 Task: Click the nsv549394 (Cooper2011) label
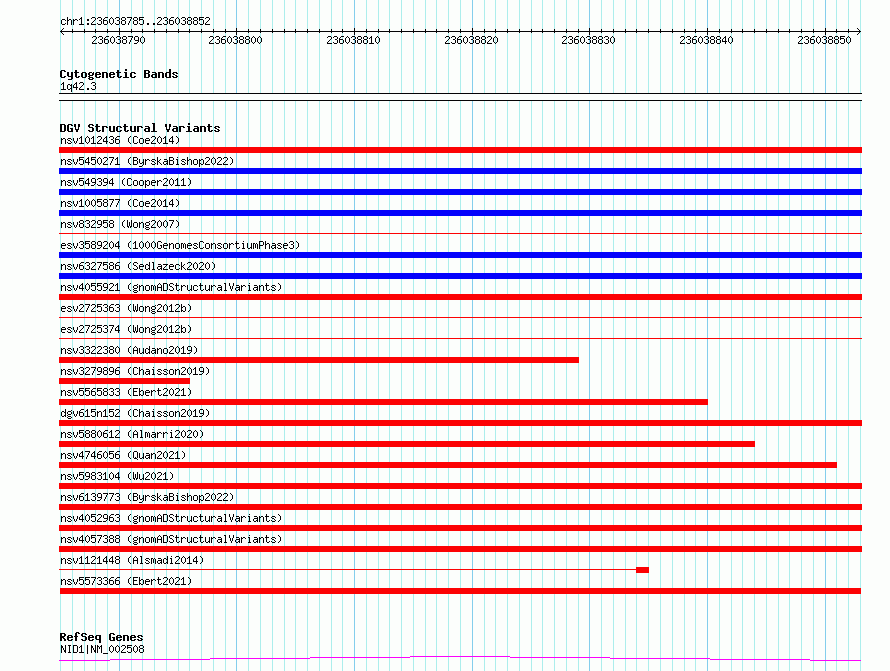(x=126, y=182)
